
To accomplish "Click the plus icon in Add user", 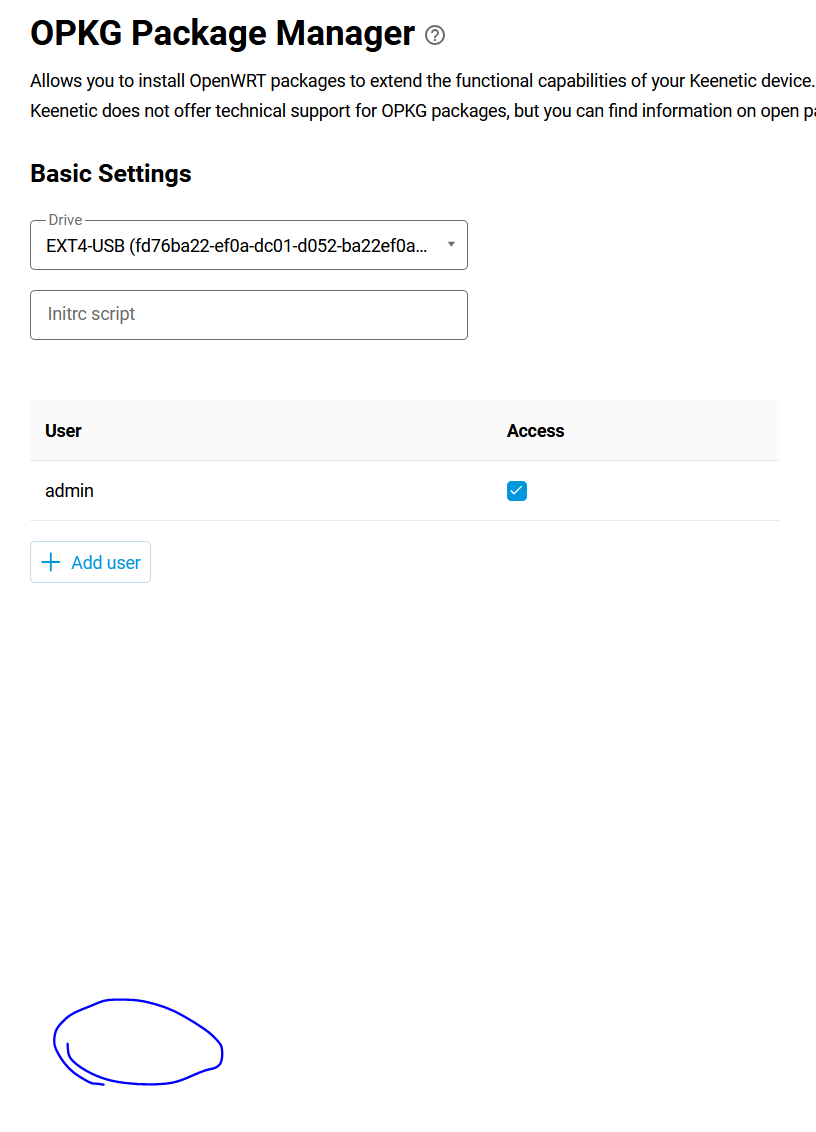I will [51, 562].
